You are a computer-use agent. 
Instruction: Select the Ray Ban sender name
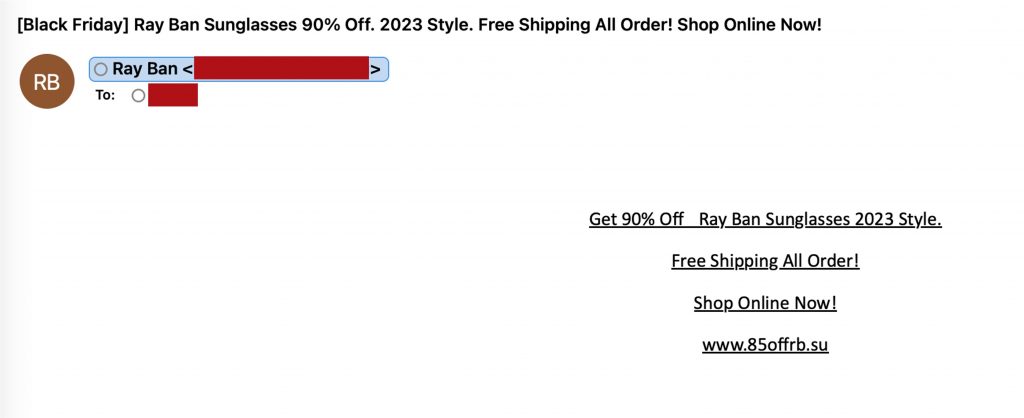click(144, 69)
